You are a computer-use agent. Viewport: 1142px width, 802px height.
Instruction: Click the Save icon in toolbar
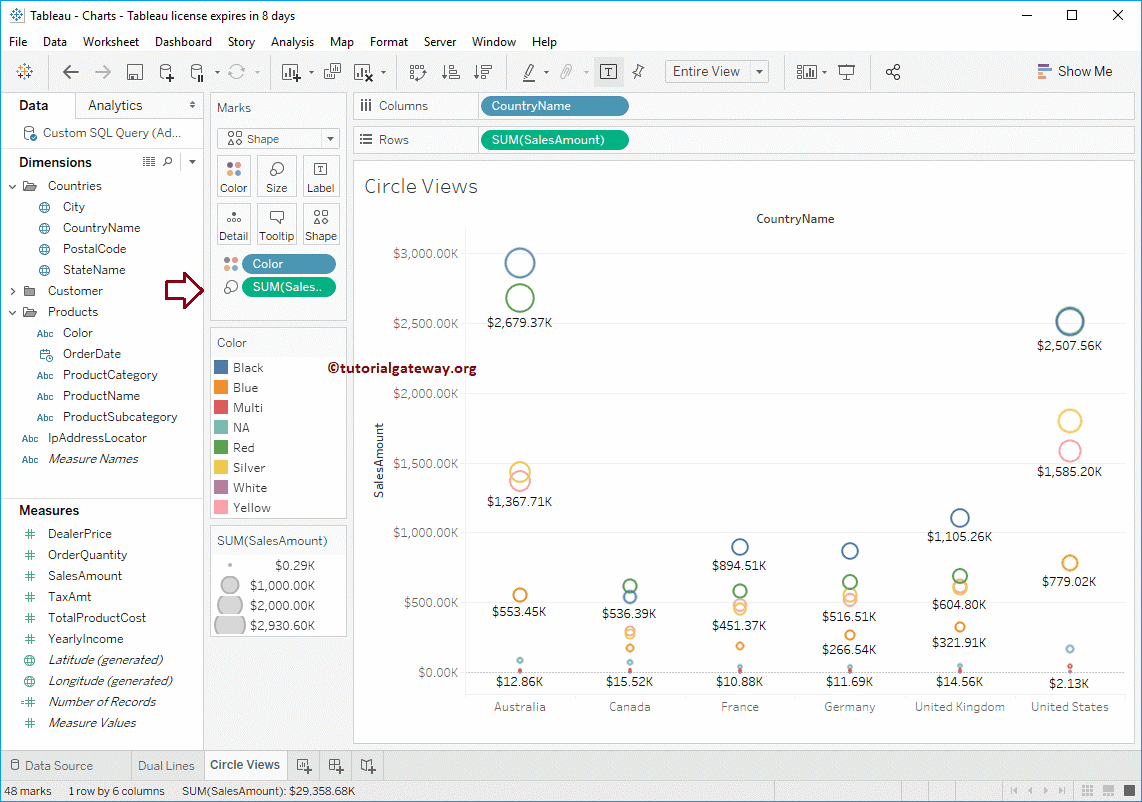(135, 71)
